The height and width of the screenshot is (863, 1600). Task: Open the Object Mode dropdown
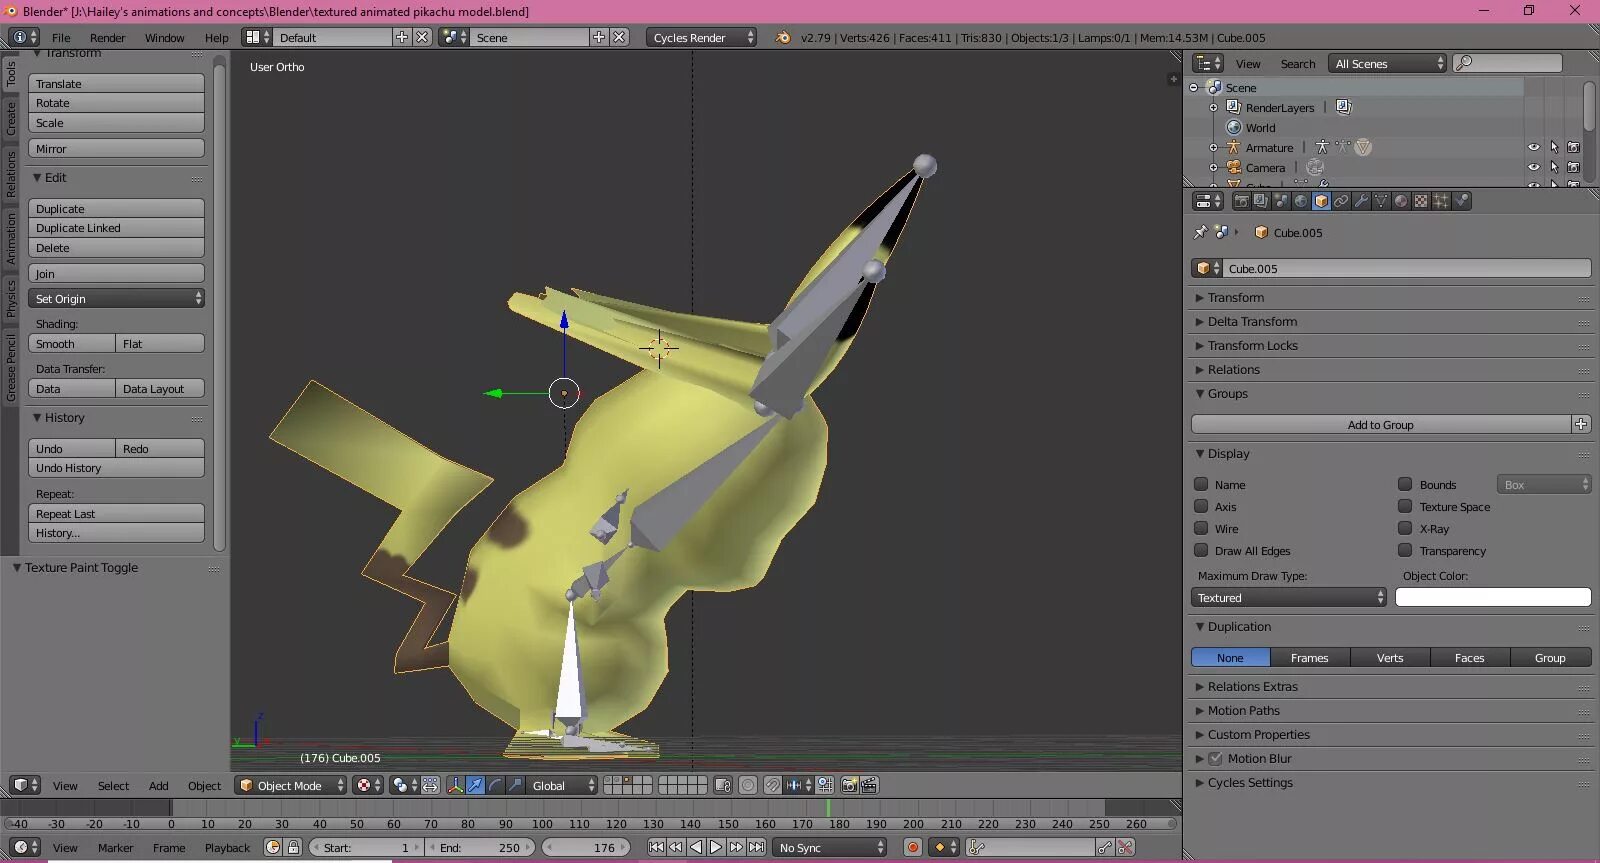(291, 785)
